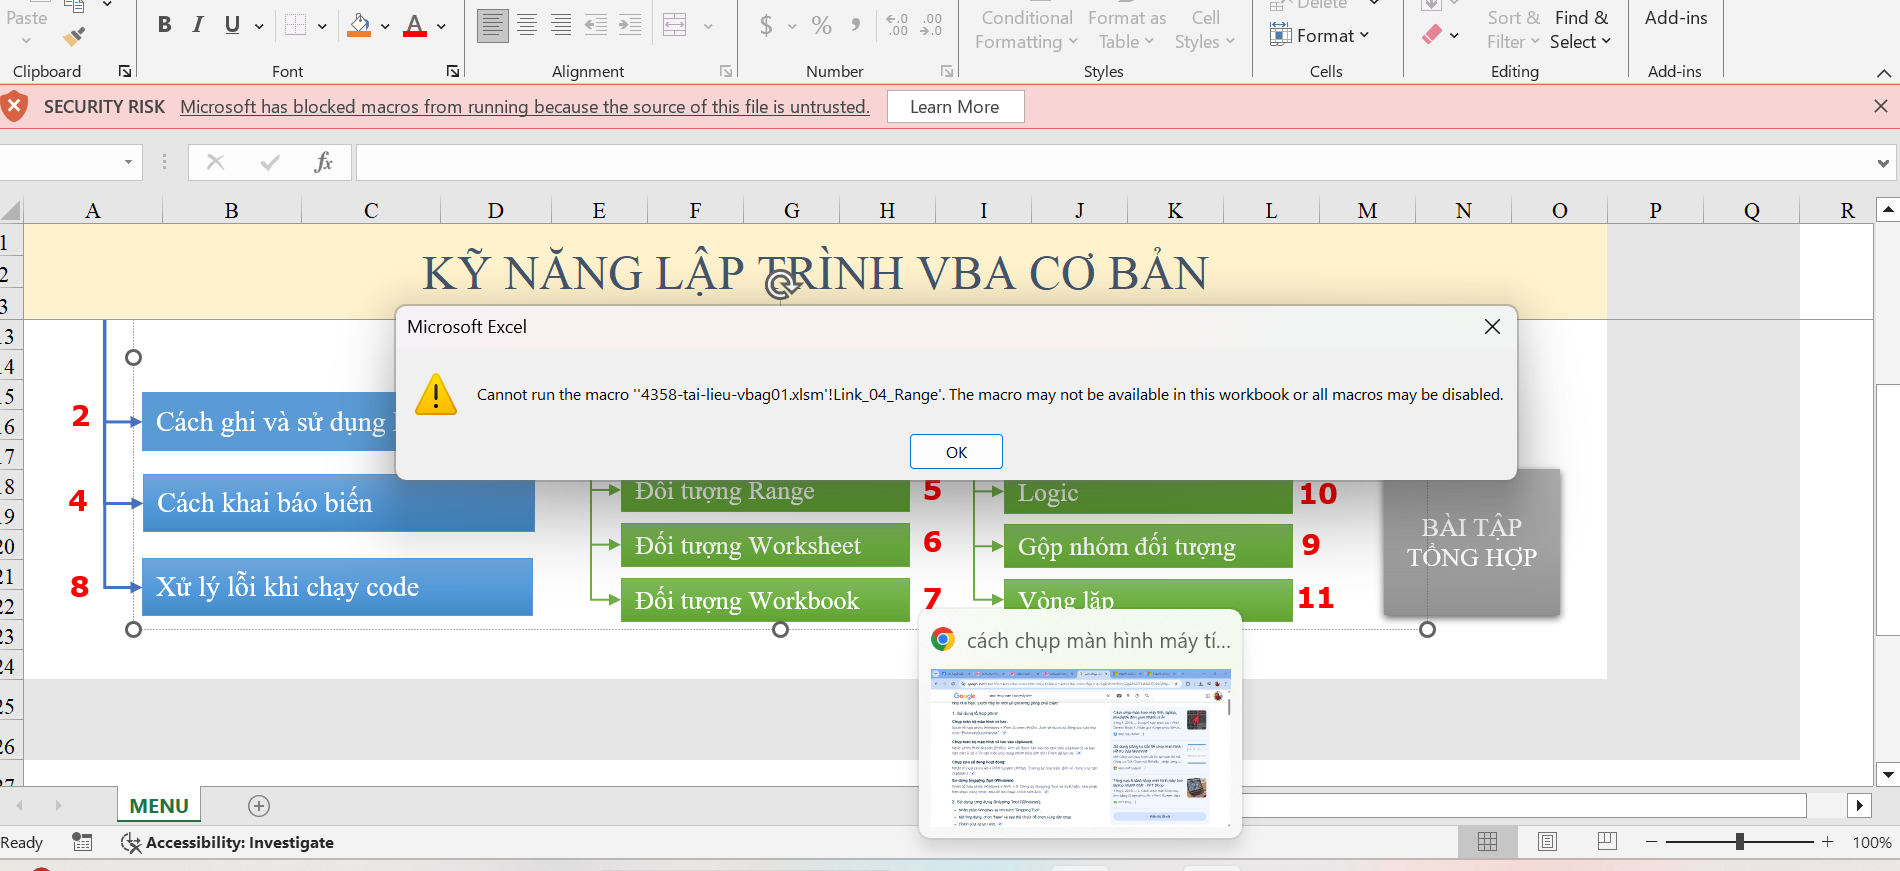Toggle Align Left alignment

pos(492,26)
